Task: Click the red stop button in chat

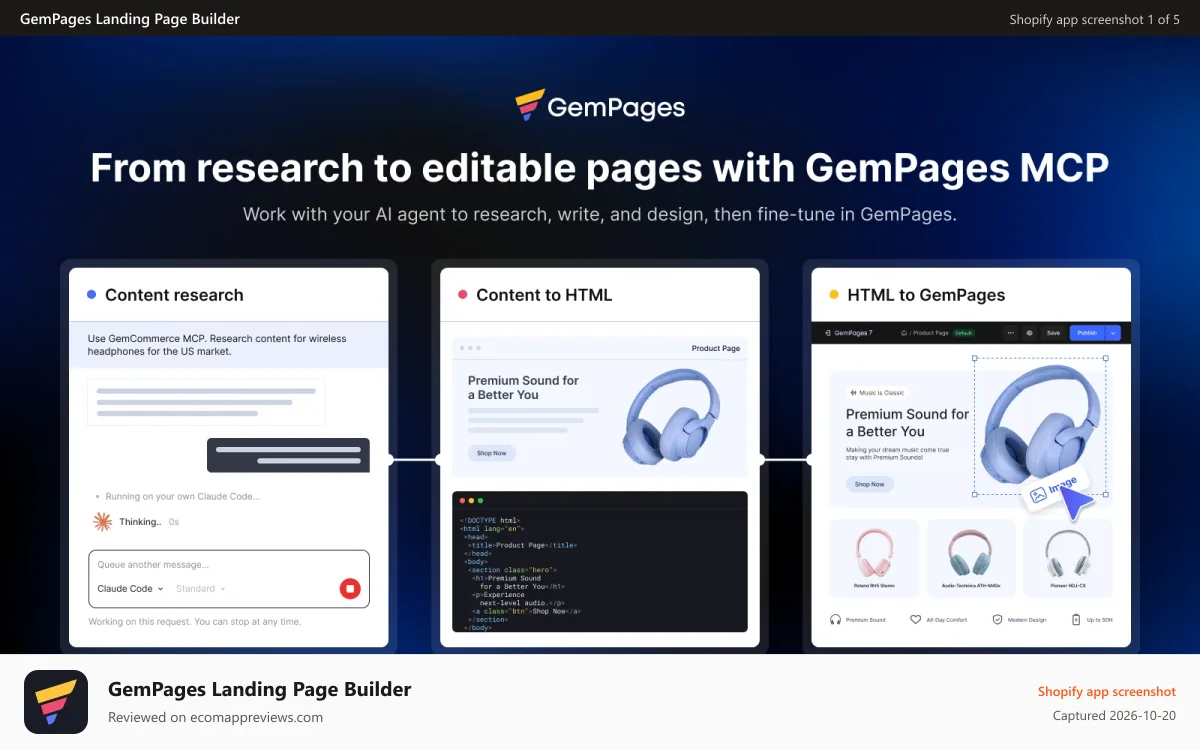Action: pyautogui.click(x=349, y=588)
